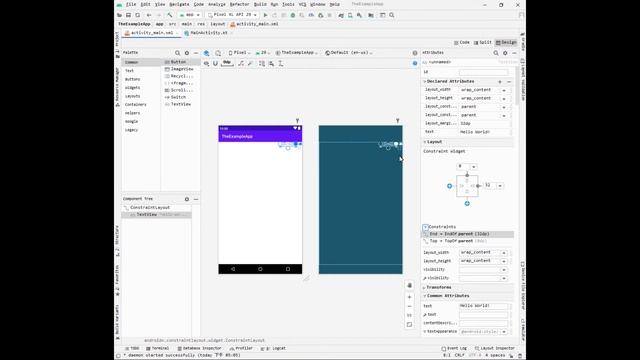Open the app run configuration dropdown
The width and height of the screenshot is (640, 360).
[x=190, y=15]
